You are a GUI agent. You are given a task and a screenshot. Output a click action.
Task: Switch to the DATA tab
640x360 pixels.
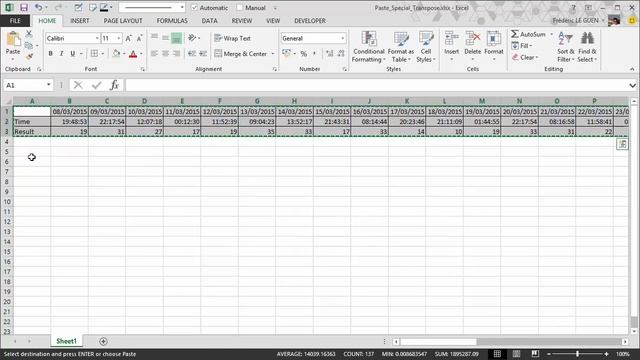[x=209, y=20]
